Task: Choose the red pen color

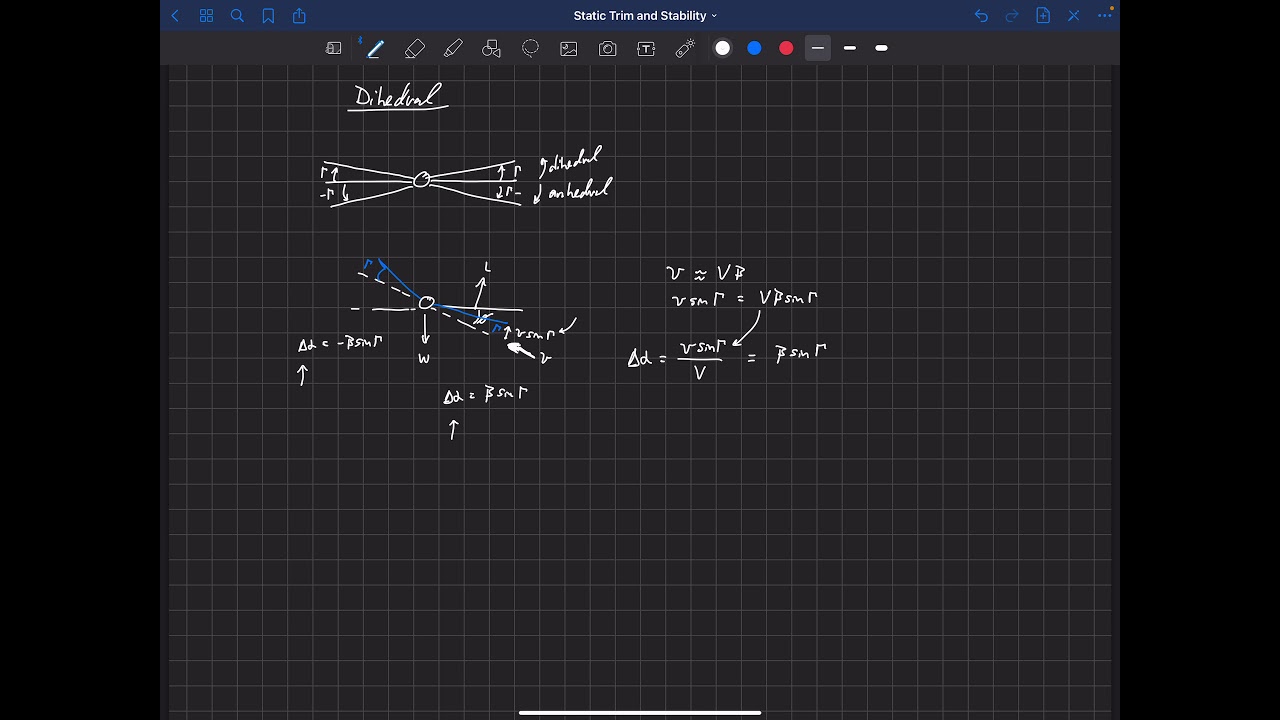Action: 786,48
